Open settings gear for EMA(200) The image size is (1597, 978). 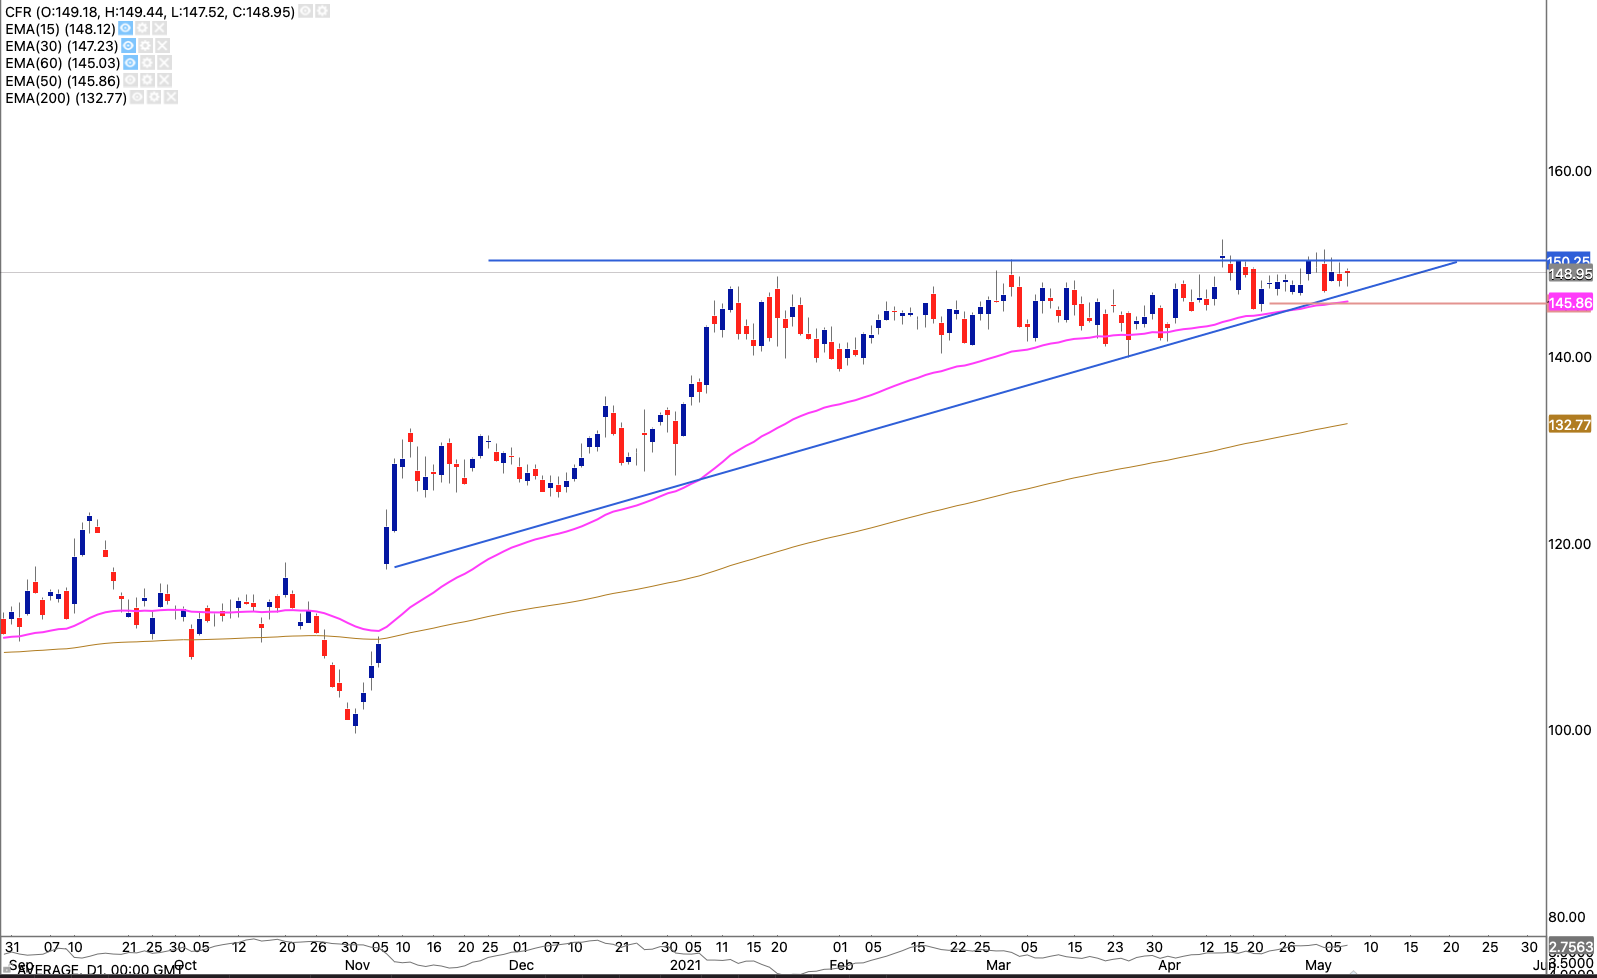154,97
